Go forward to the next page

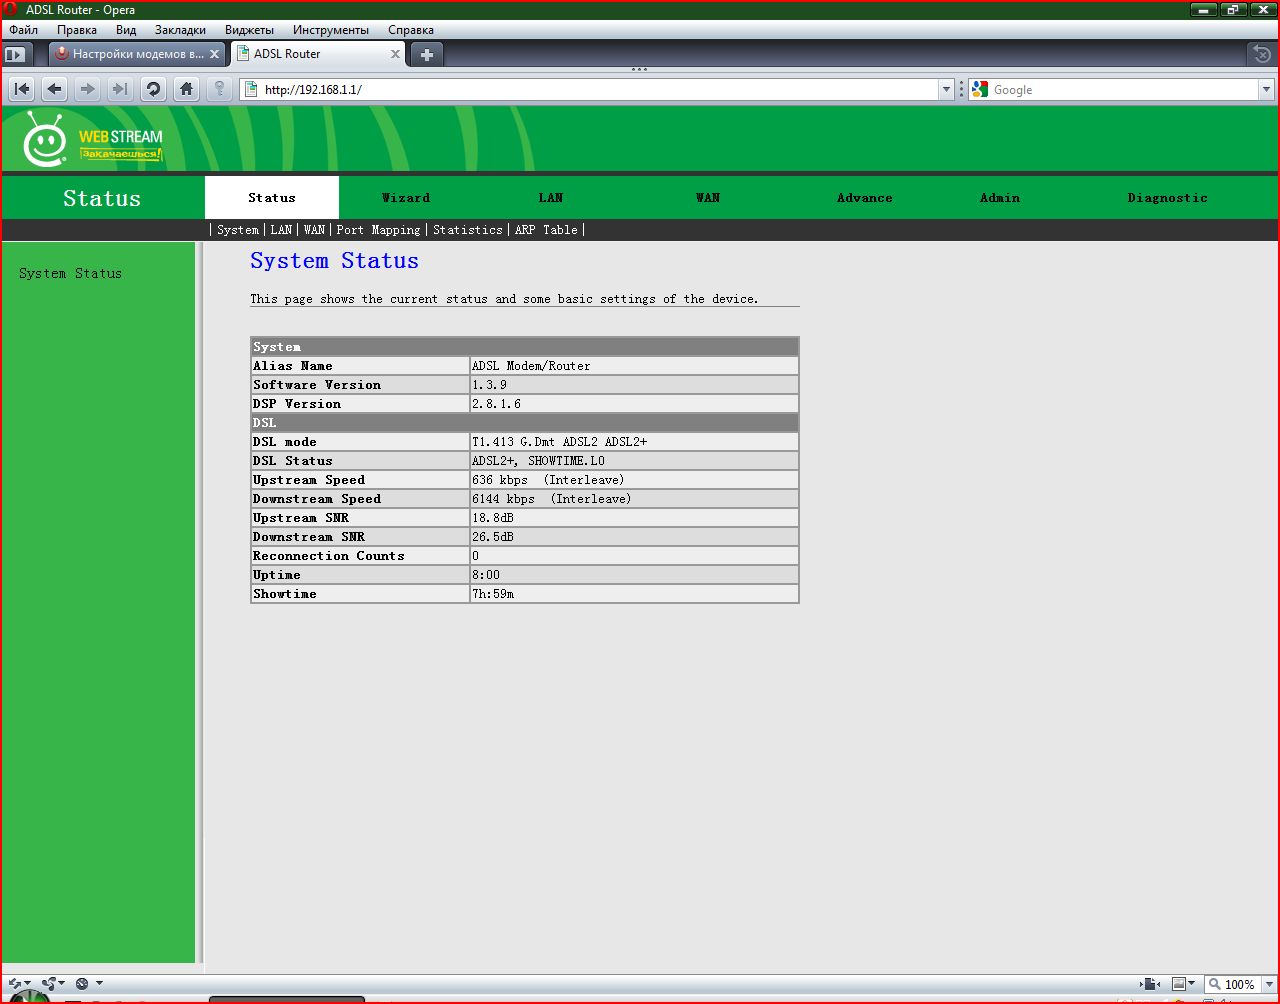pos(88,89)
